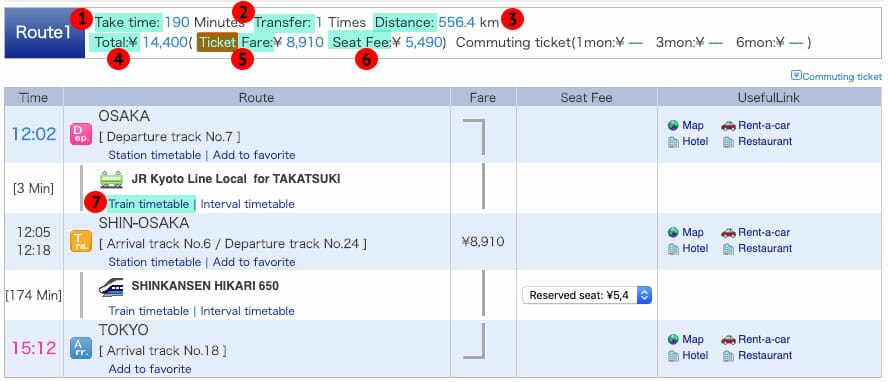
Task: Click the total amount 14,400
Action: coord(164,42)
